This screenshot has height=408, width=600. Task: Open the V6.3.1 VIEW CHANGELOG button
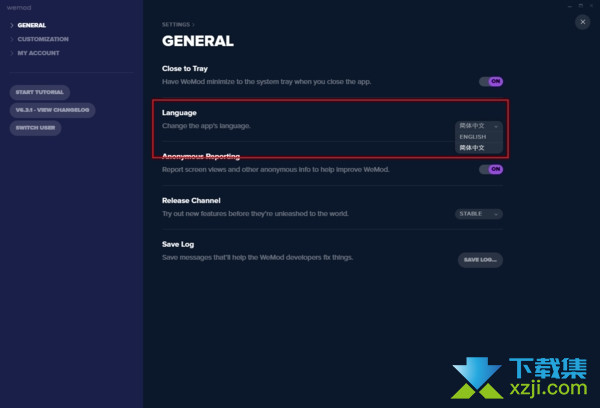click(x=52, y=110)
